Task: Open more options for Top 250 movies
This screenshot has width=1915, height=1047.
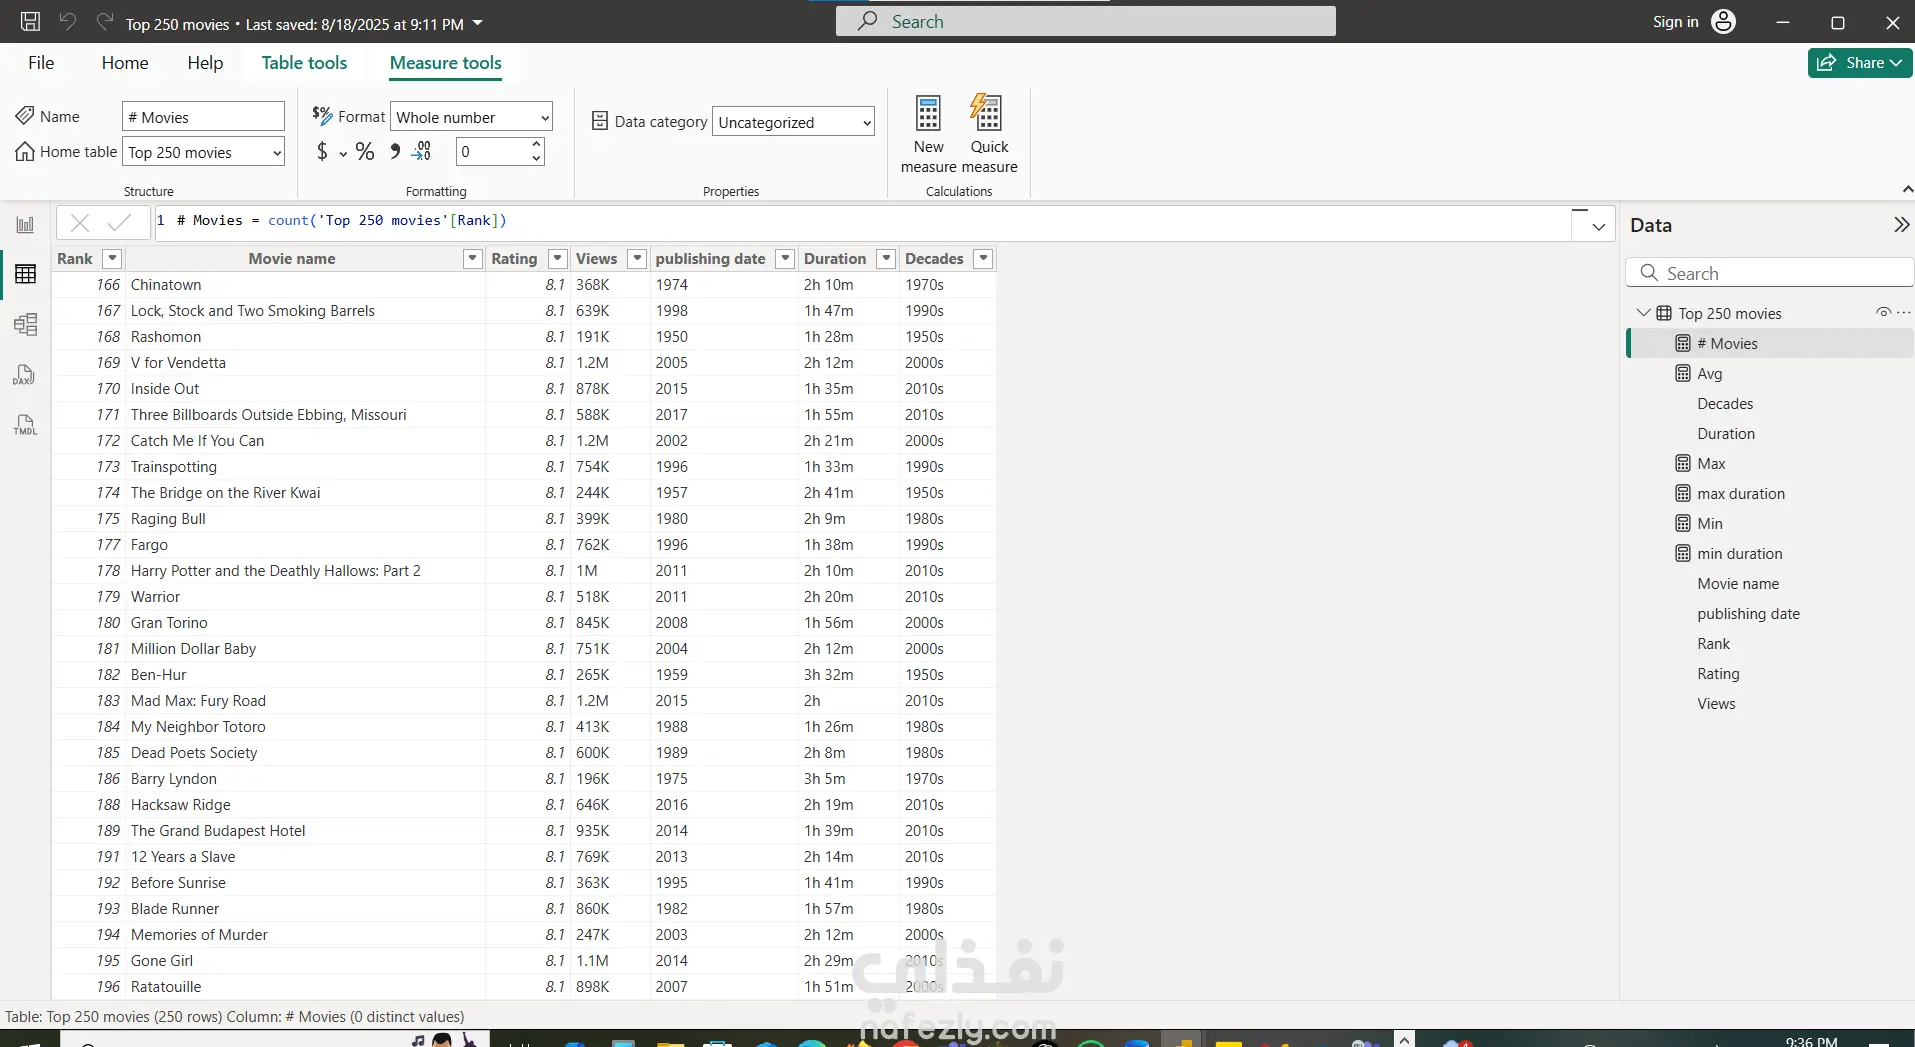Action: [1904, 313]
